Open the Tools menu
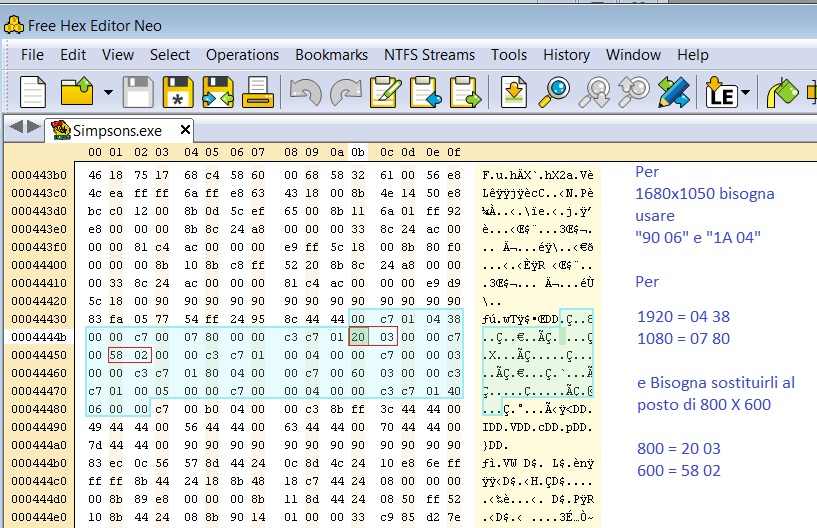817x528 pixels. (509, 55)
